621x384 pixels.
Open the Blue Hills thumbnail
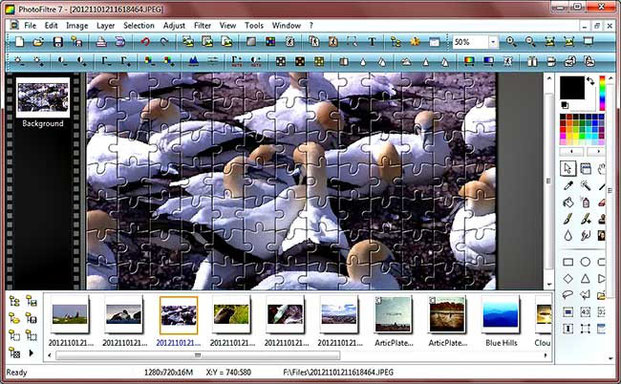pos(501,314)
